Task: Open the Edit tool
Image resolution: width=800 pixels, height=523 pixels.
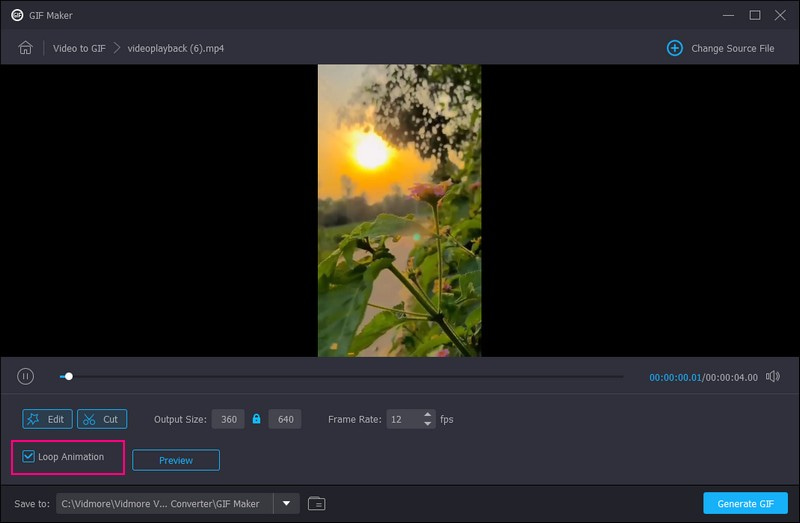Action: click(47, 419)
